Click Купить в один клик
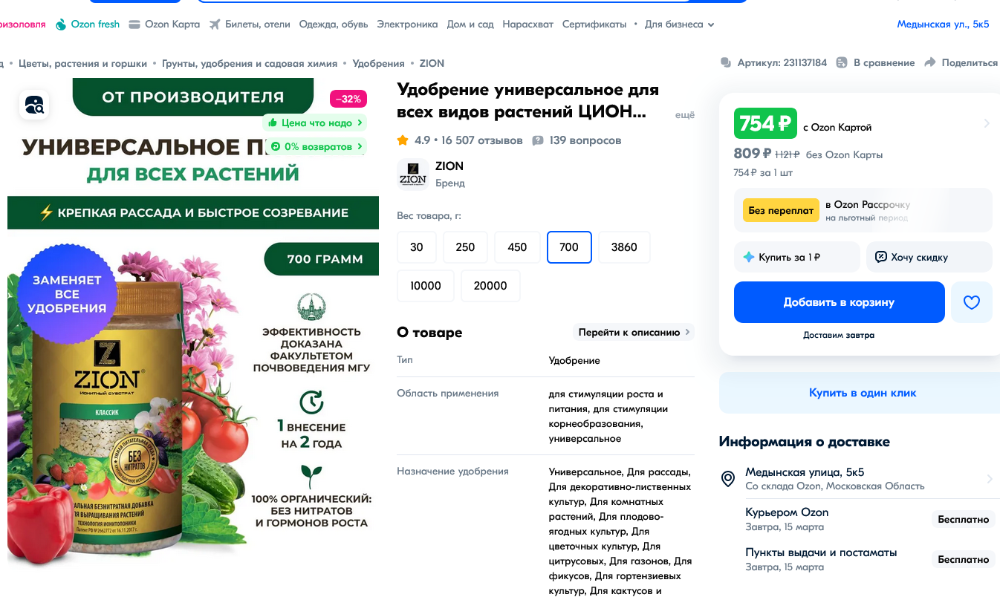 point(862,393)
